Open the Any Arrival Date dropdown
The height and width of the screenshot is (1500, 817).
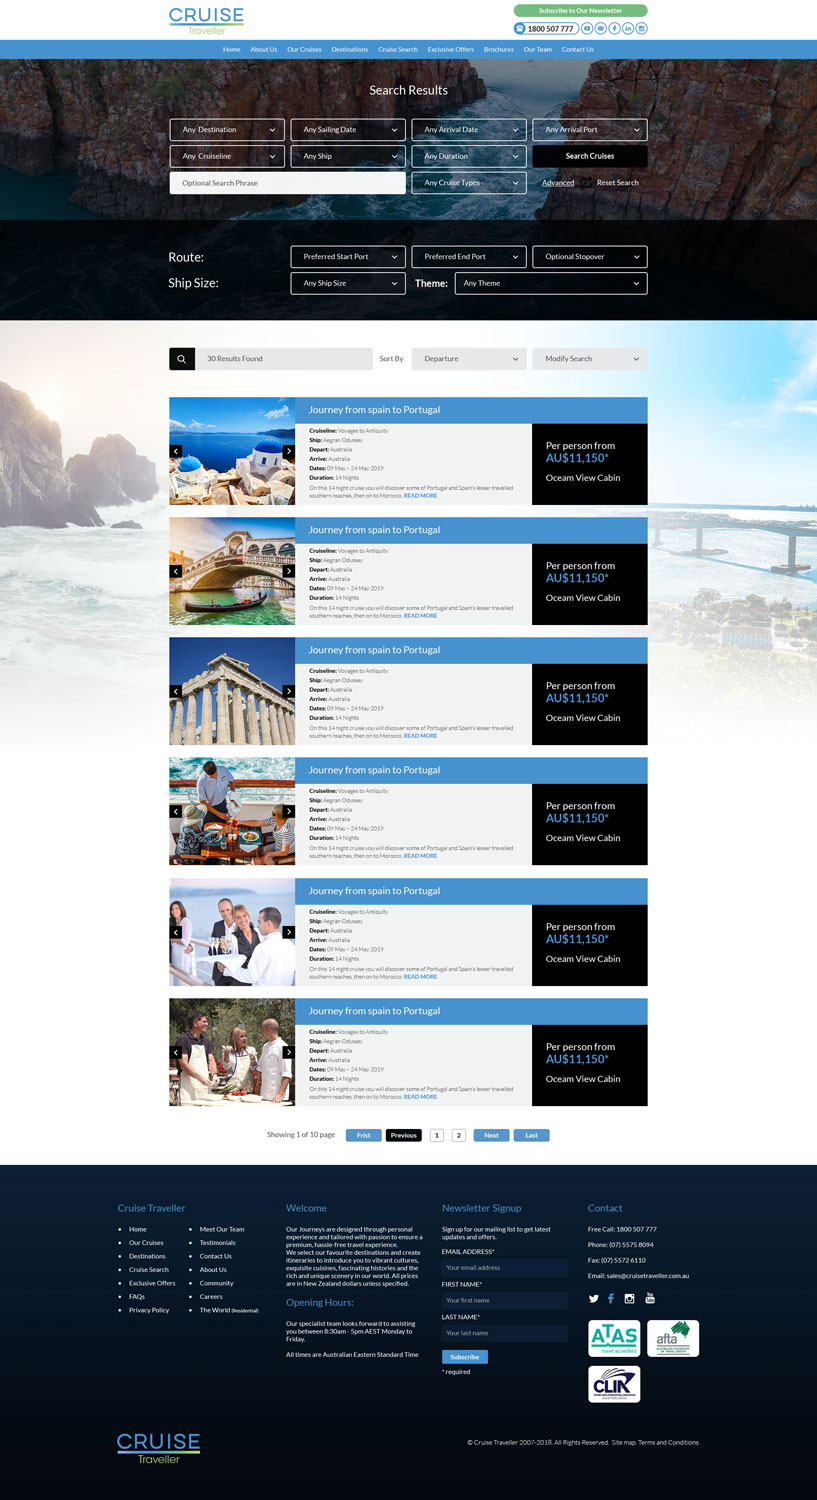tap(469, 129)
